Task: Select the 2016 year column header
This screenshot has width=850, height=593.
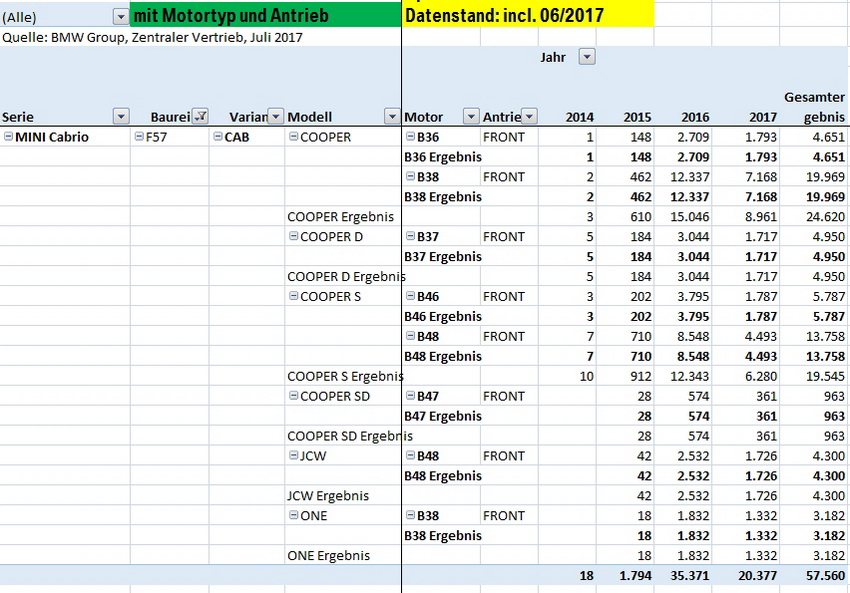Action: point(695,117)
